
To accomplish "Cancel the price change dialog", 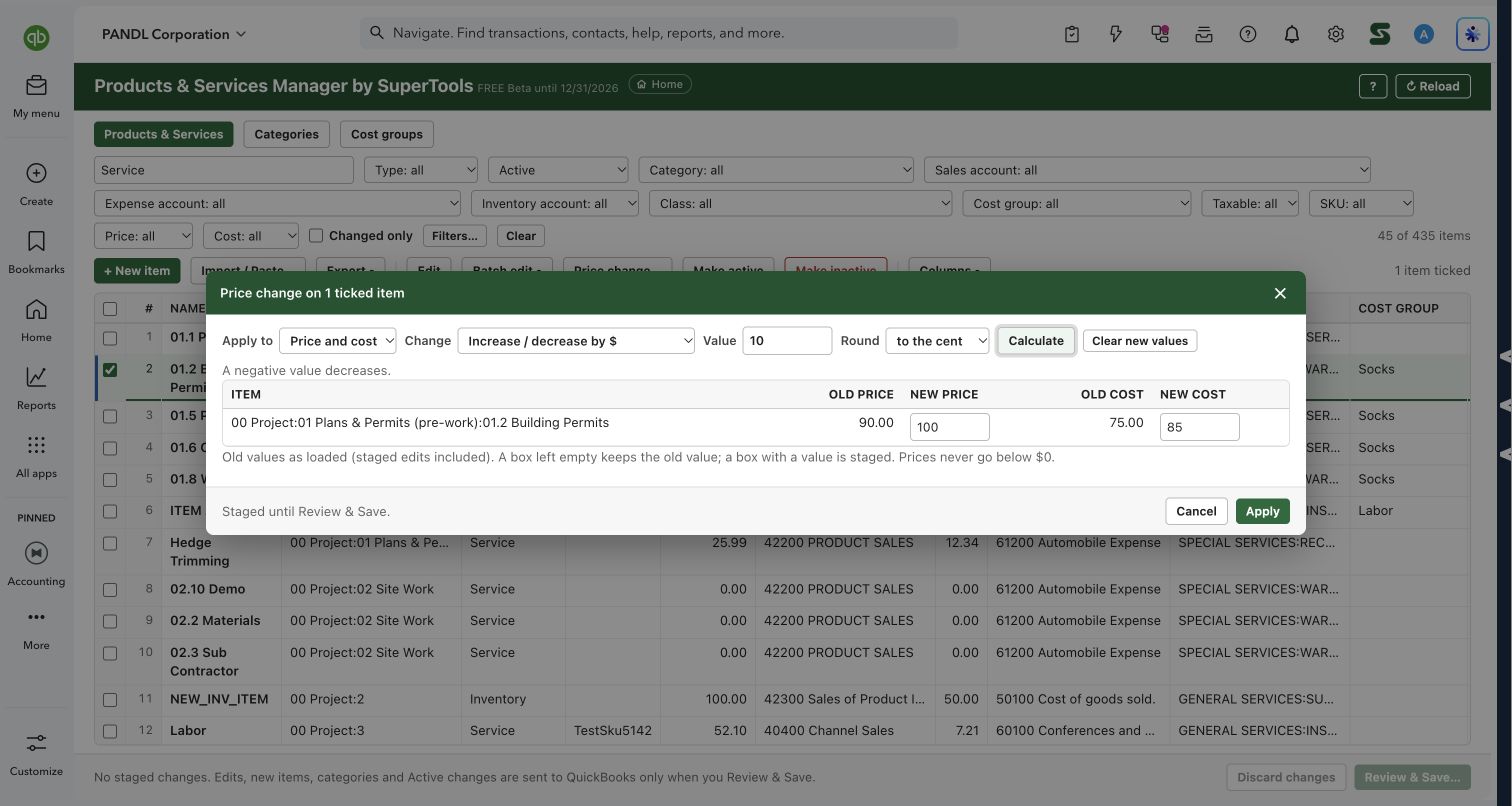I will click(1196, 511).
